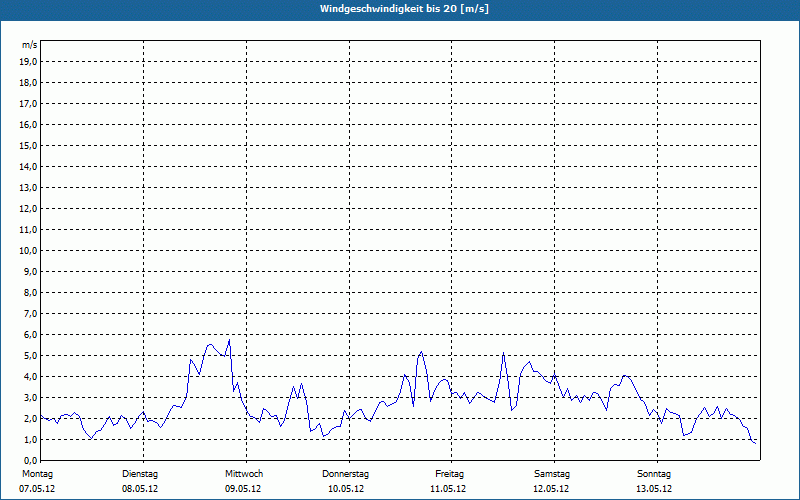Select the 5,0 axis label
Screen dimensions: 800x500
[x=31, y=356]
